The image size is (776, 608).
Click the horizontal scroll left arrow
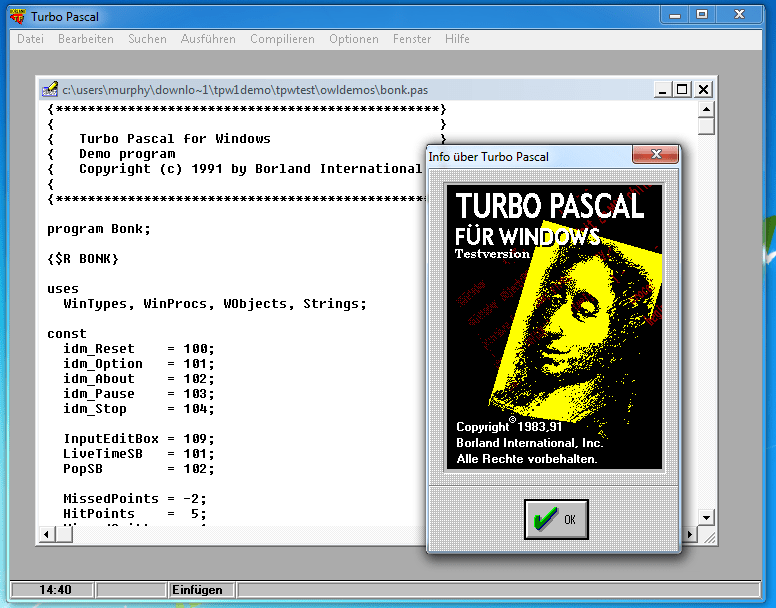[x=47, y=534]
